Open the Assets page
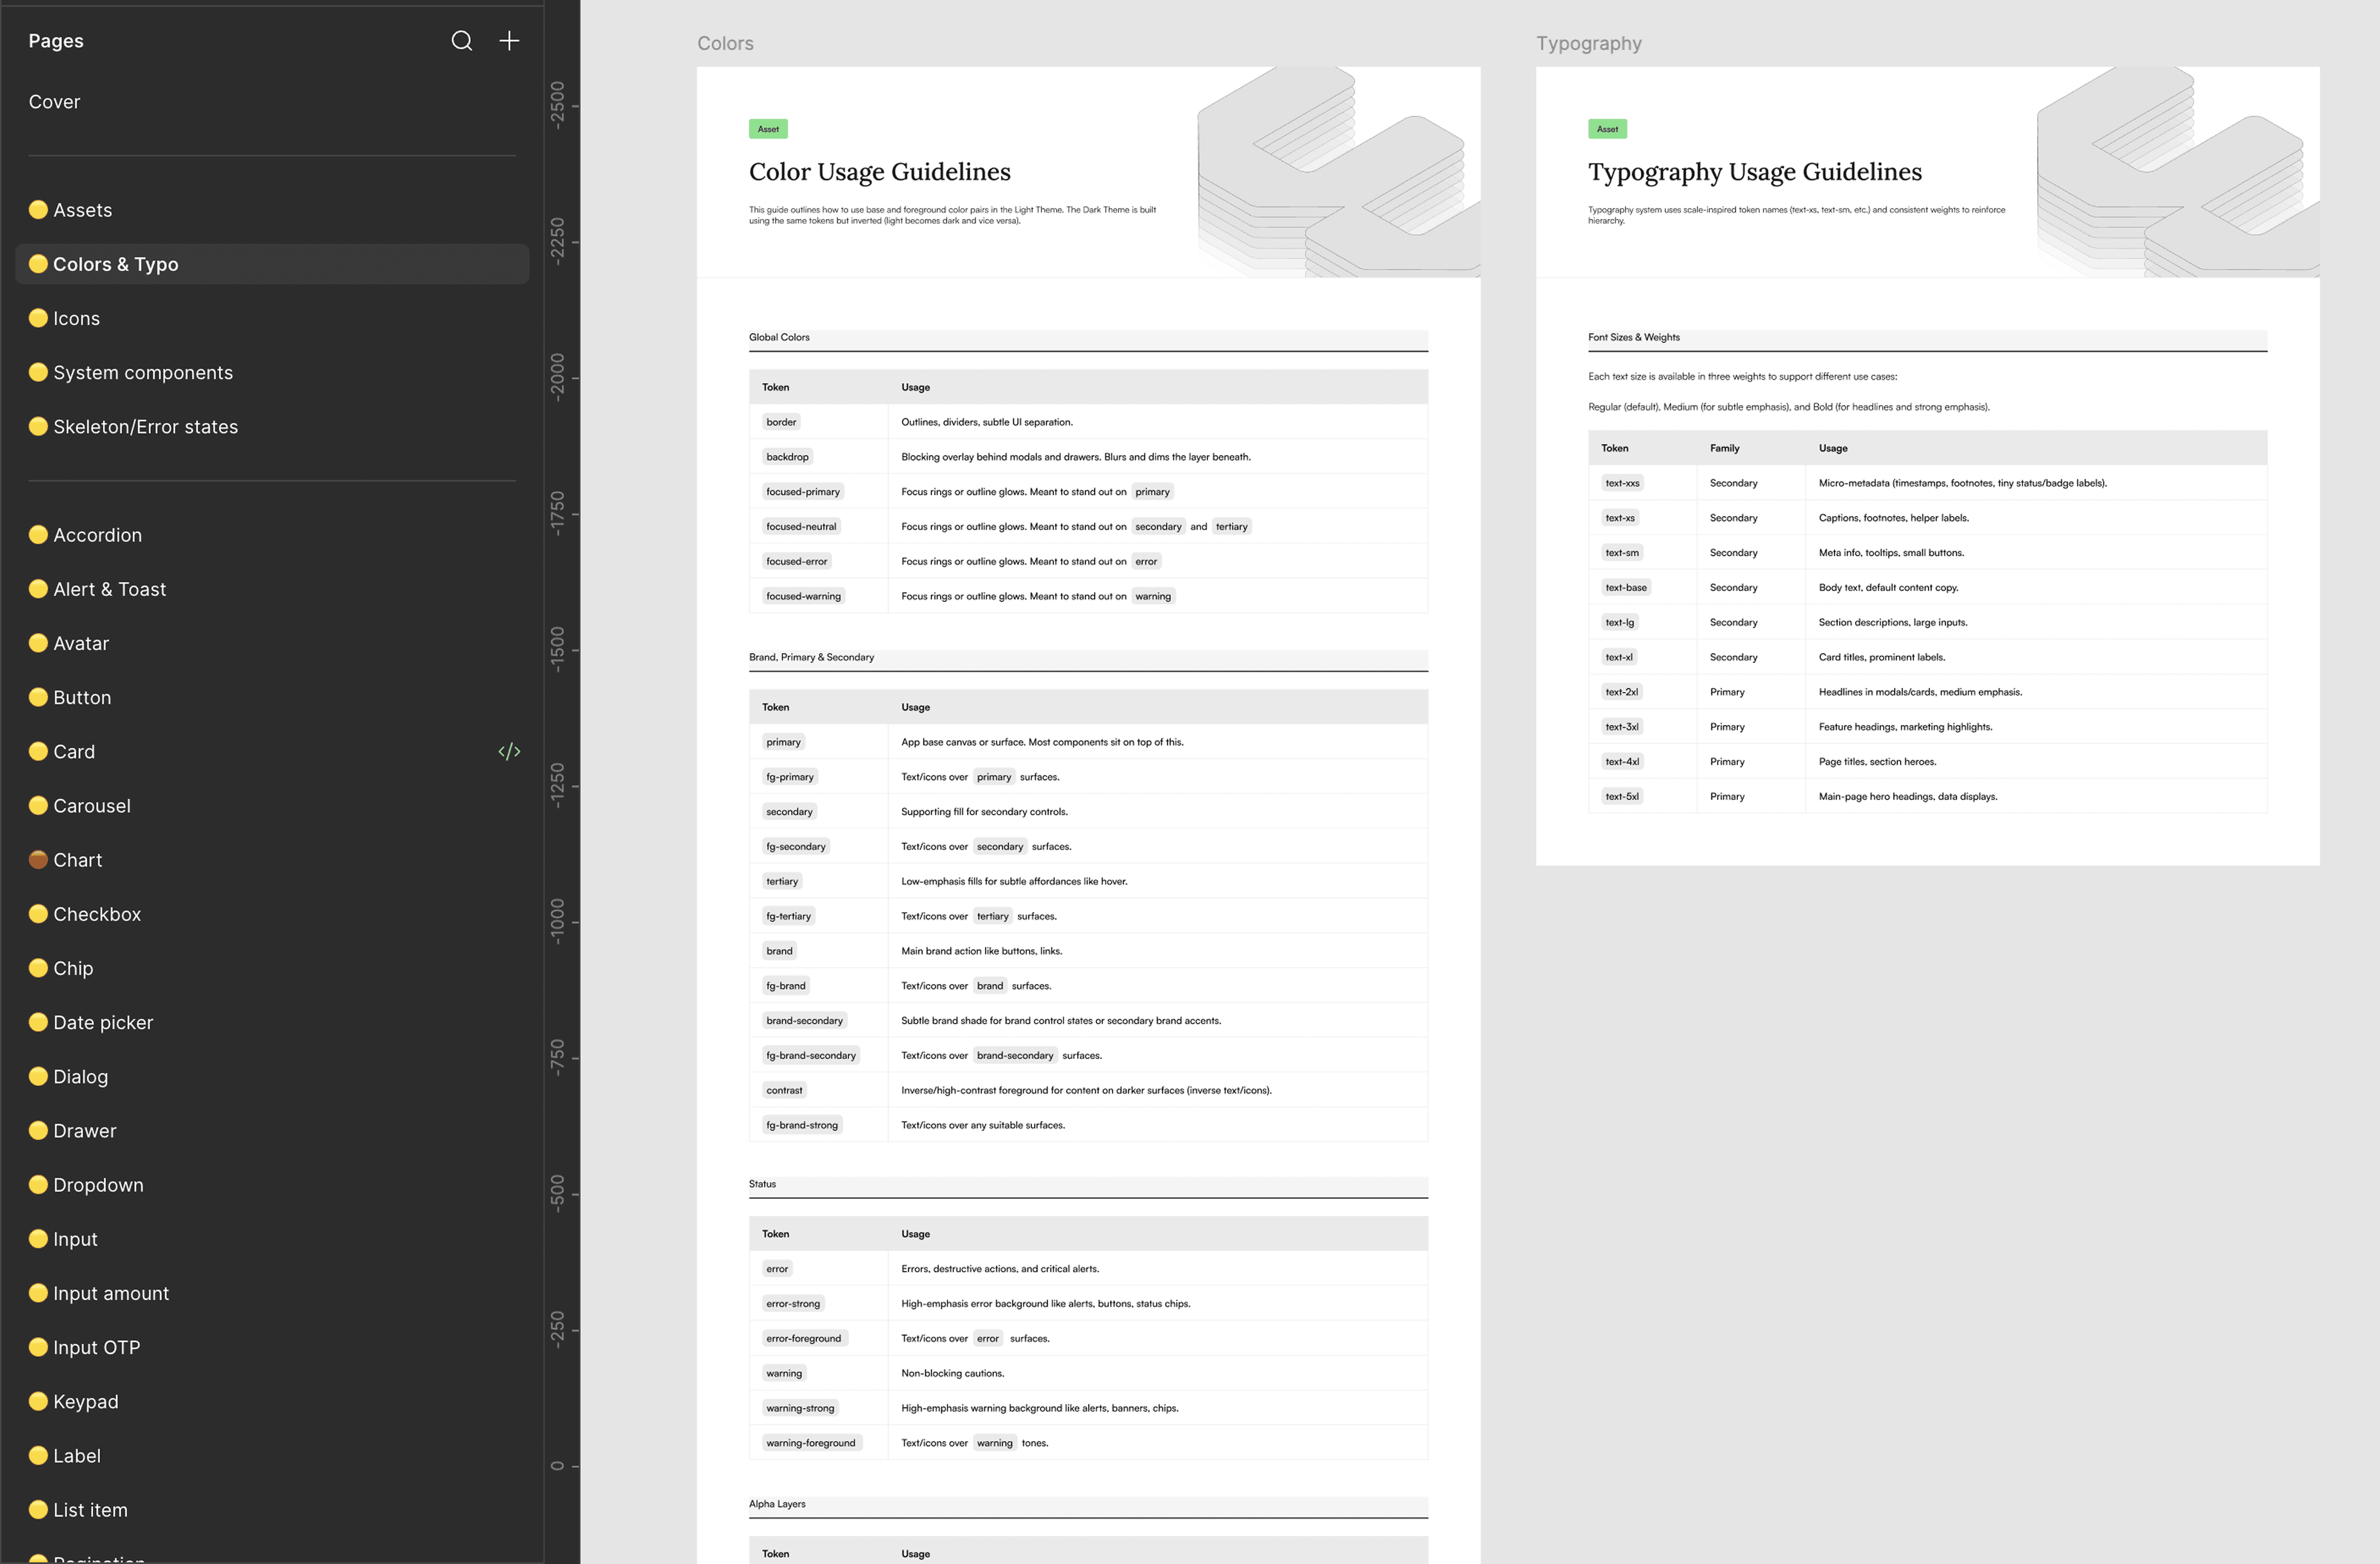Image resolution: width=2380 pixels, height=1564 pixels. pyautogui.click(x=272, y=210)
